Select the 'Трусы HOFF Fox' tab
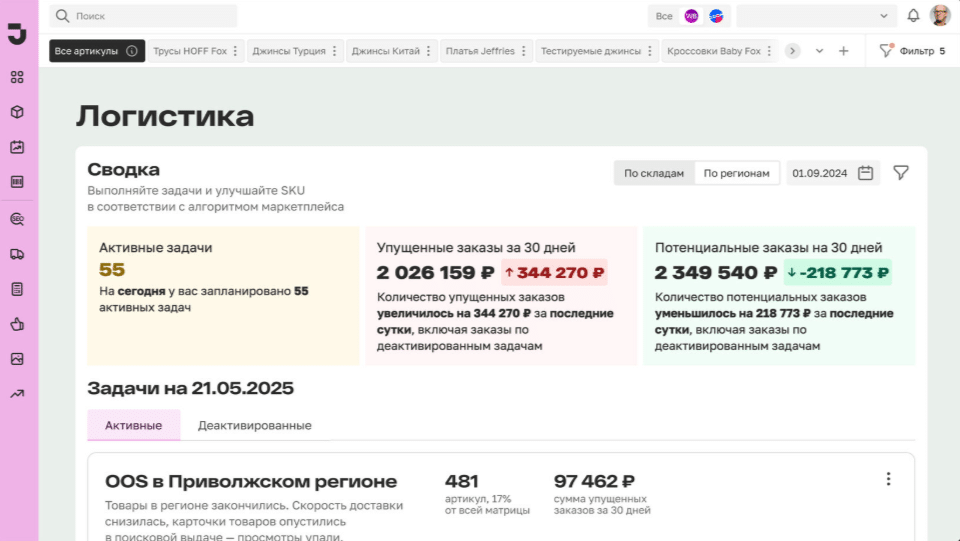 pos(196,51)
